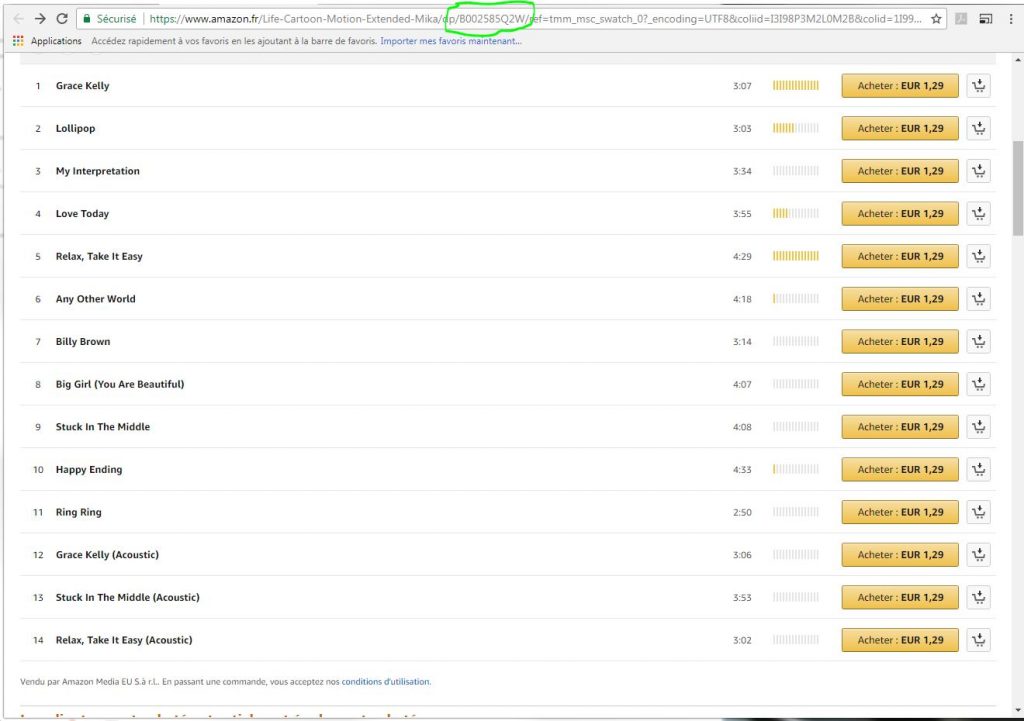Bookmark this page with the star icon
1024x721 pixels.
pyautogui.click(x=936, y=19)
